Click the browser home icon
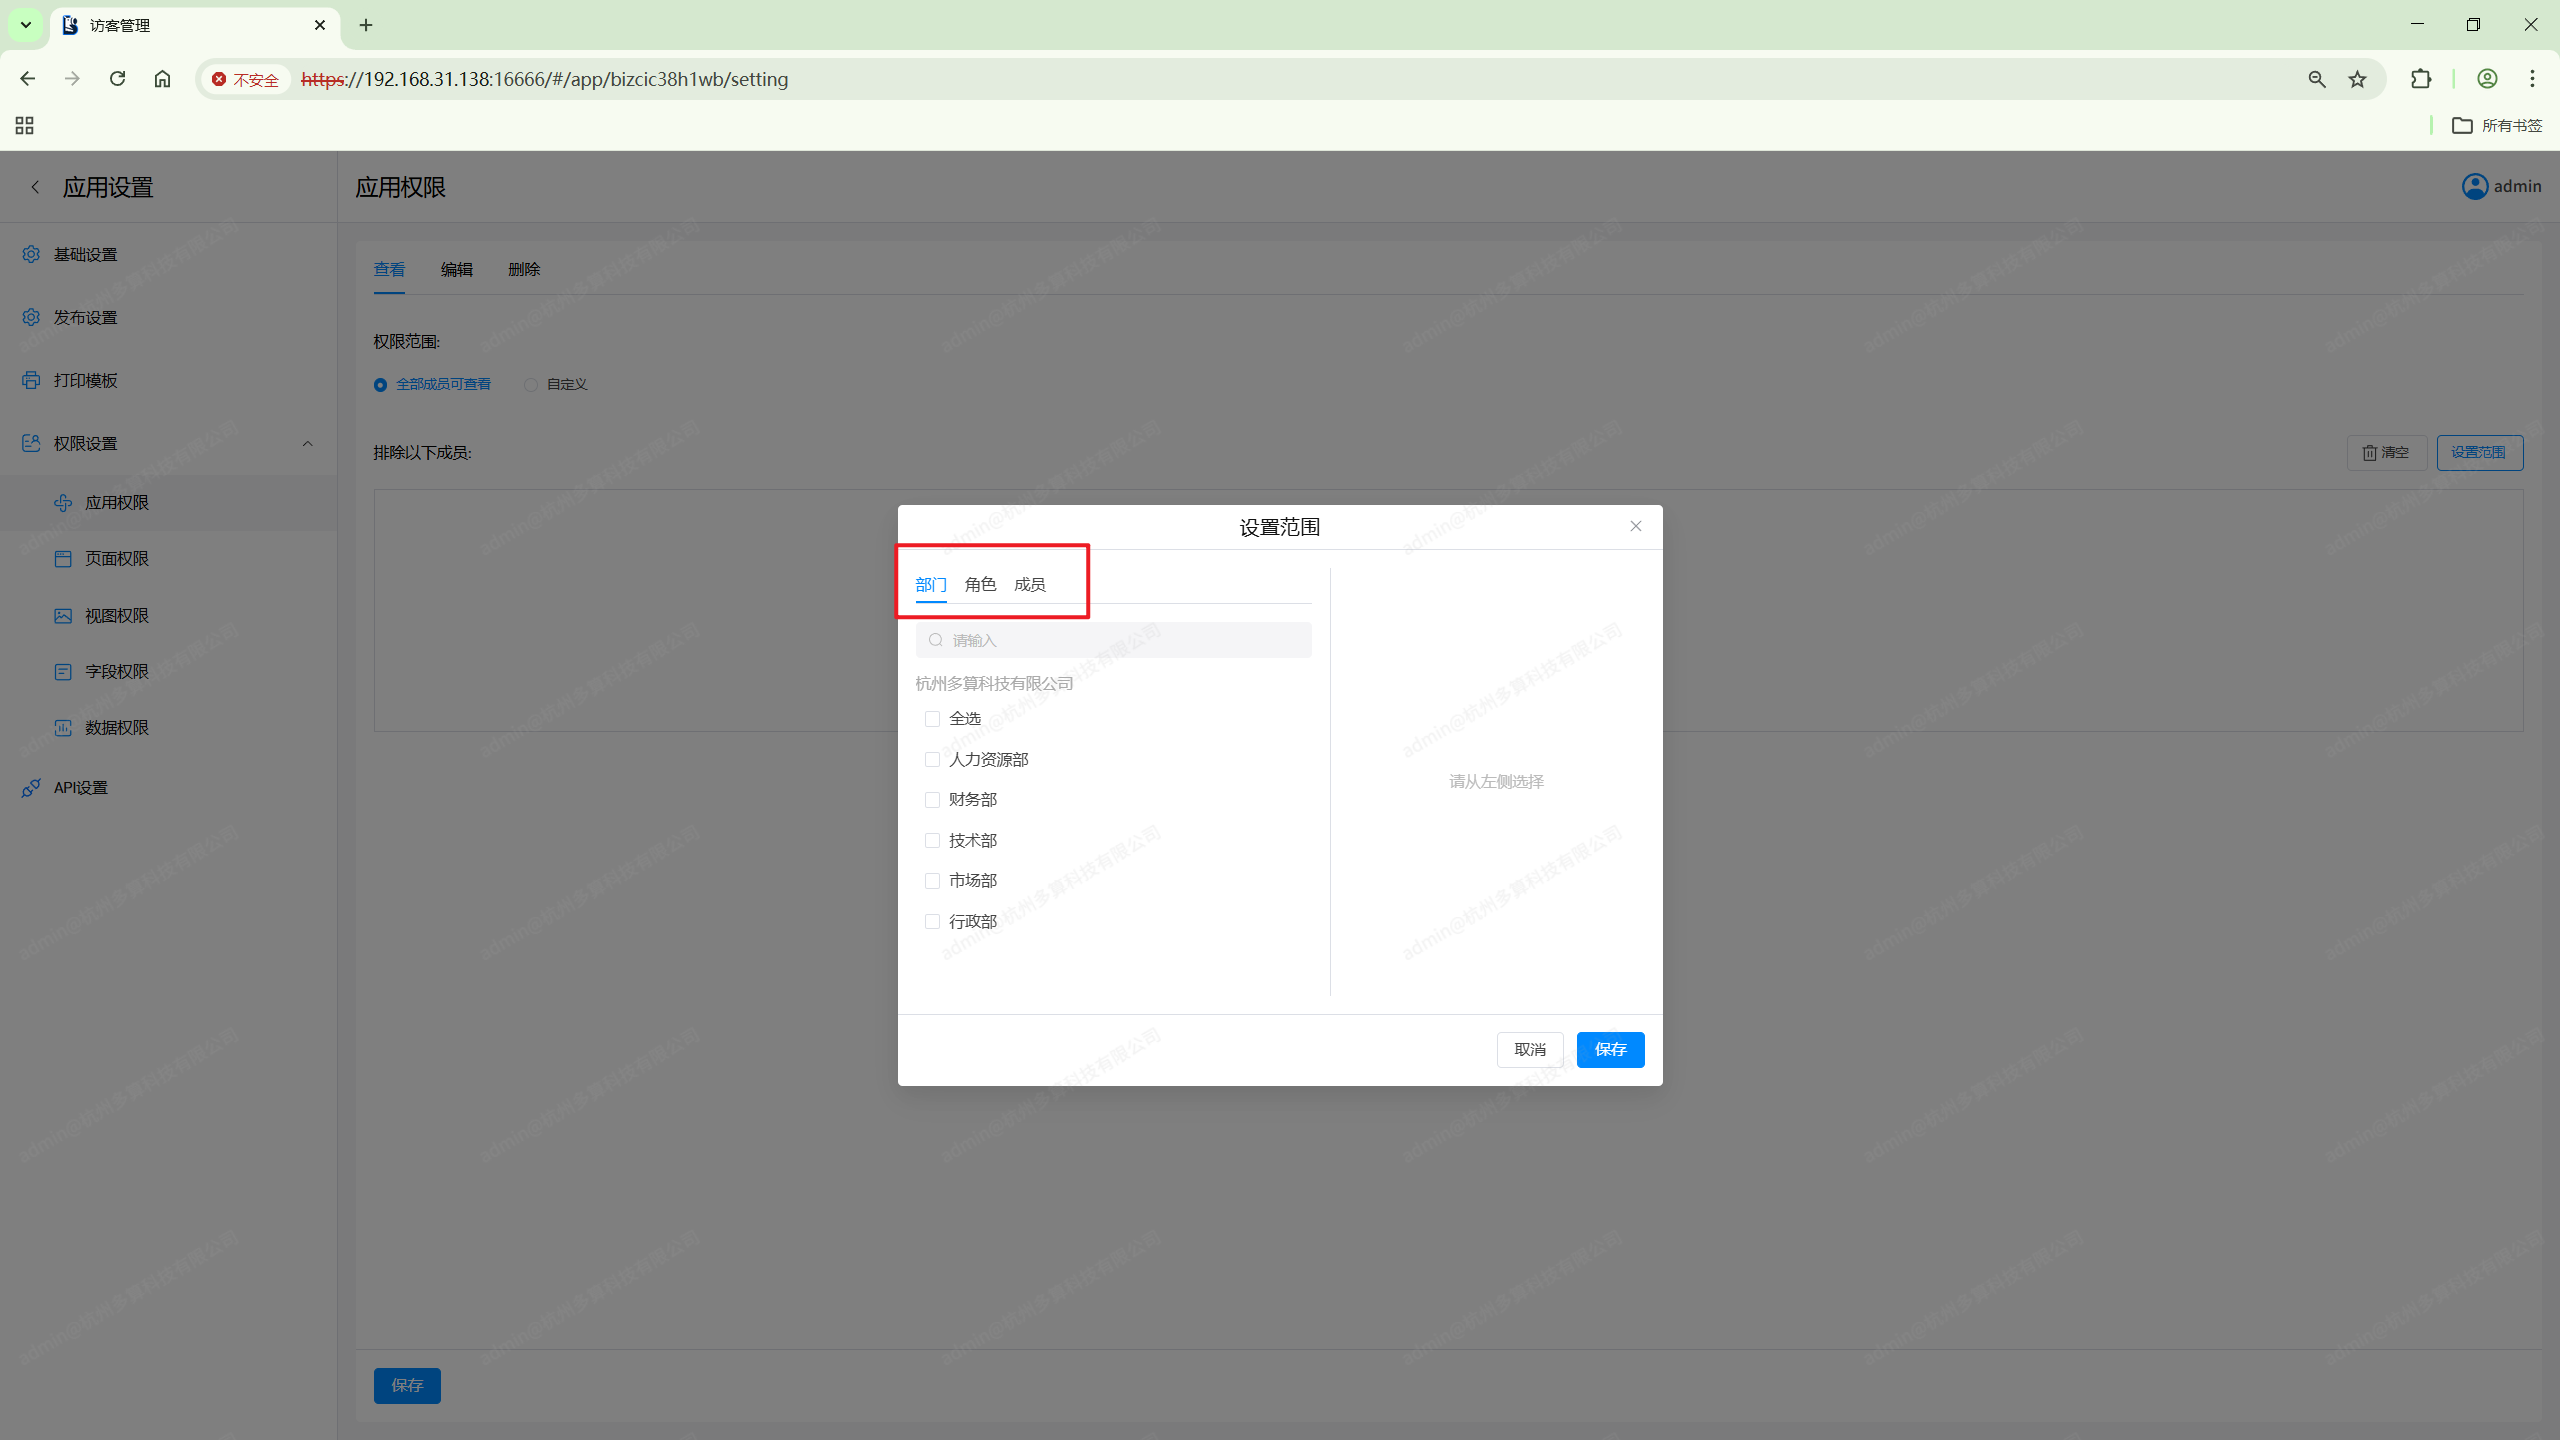The height and width of the screenshot is (1440, 2560). pos(162,79)
